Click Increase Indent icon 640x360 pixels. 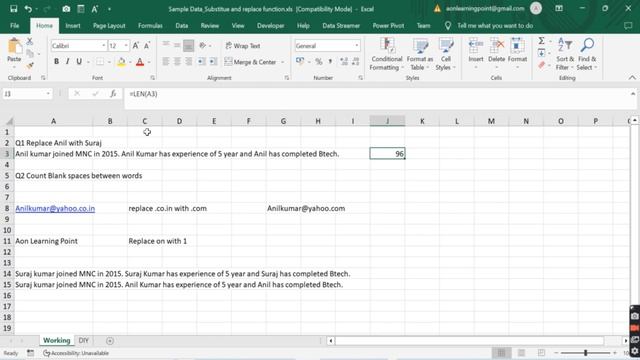213,62
